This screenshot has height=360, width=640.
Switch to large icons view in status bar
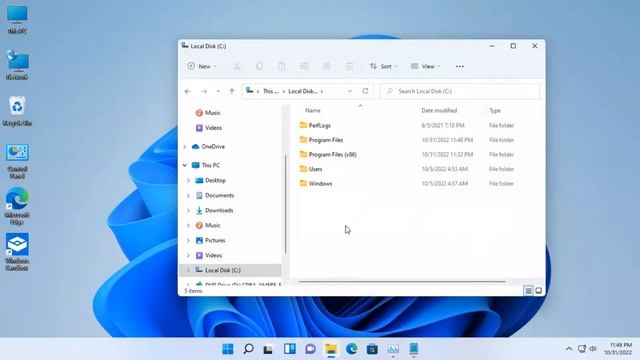(538, 290)
